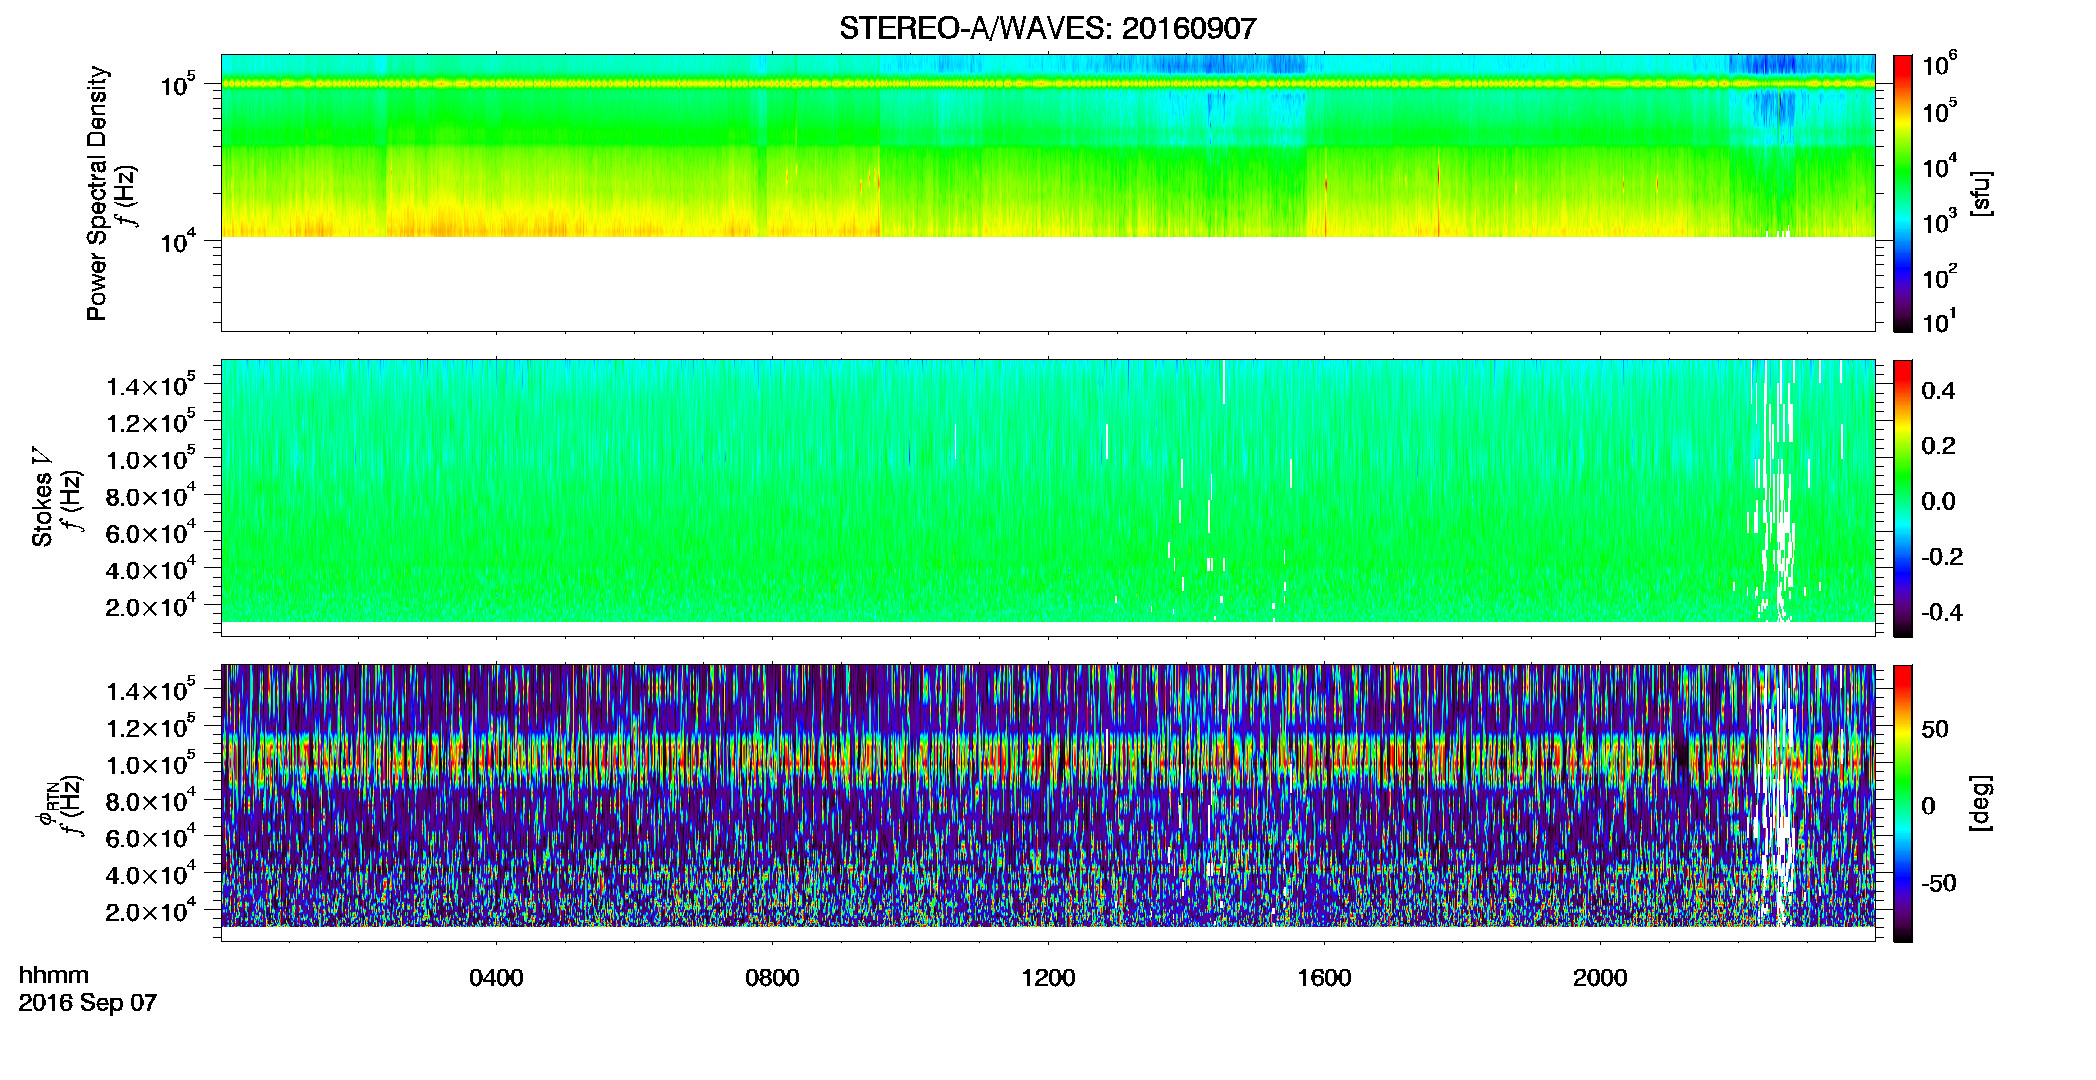Click the 0800 time axis label
The image size is (2096, 1080).
click(772, 978)
